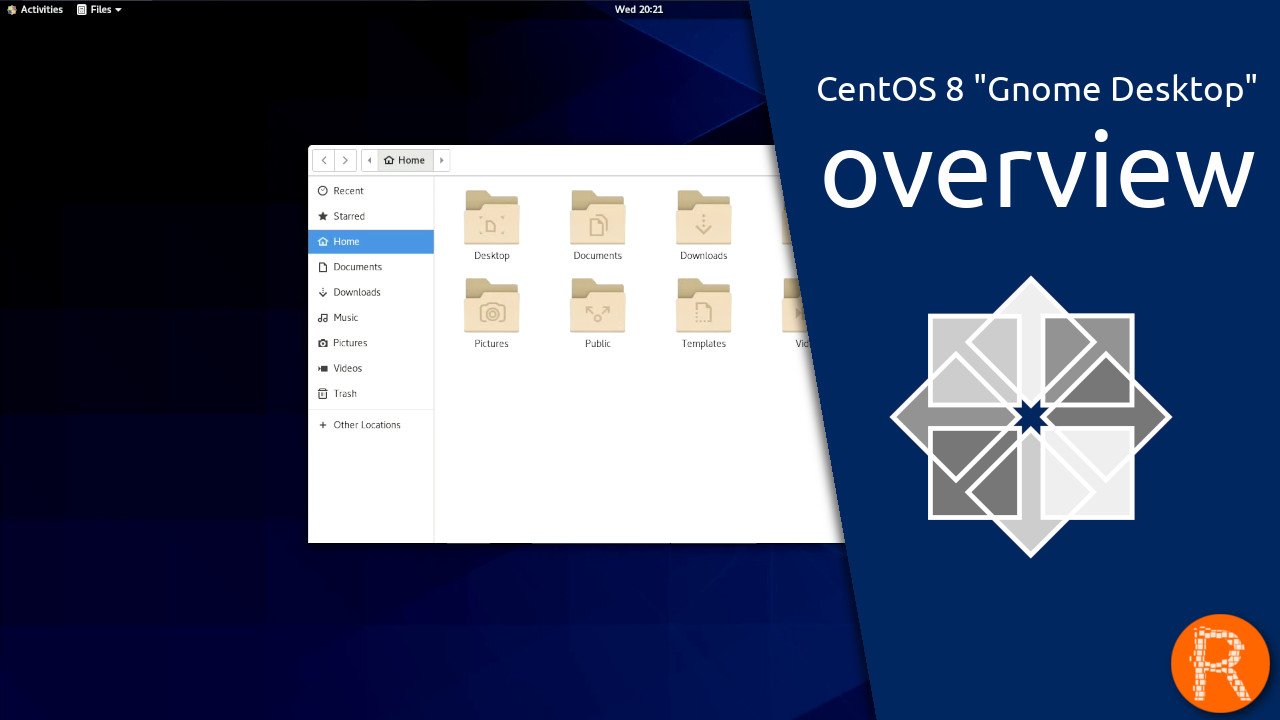This screenshot has height=720, width=1280.
Task: Open Recent in the sidebar
Action: click(371, 191)
